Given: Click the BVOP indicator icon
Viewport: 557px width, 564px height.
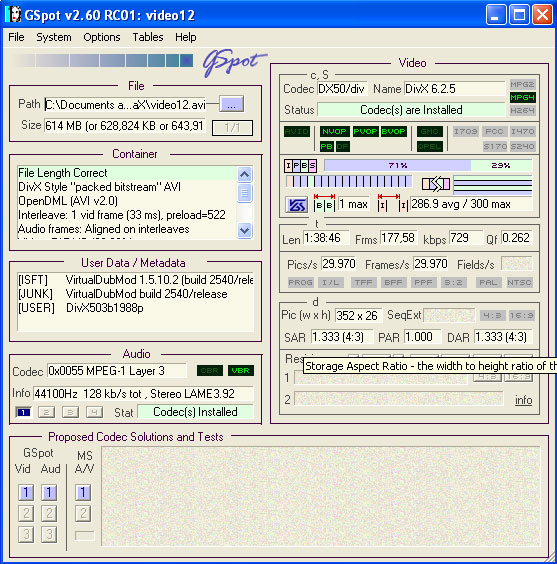Looking at the screenshot, I should tap(393, 132).
